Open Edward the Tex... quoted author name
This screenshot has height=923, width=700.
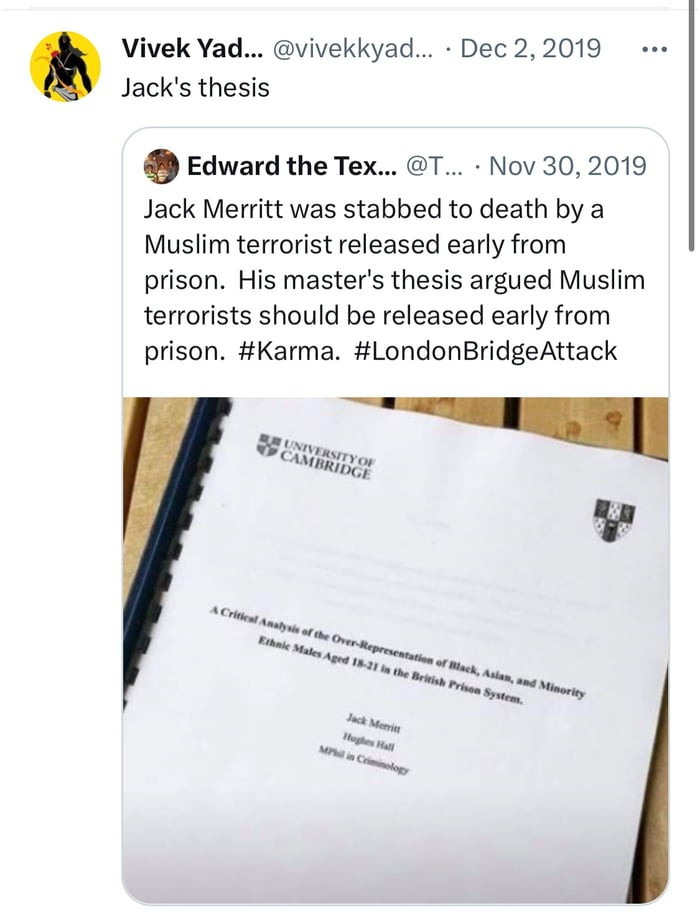pos(290,166)
